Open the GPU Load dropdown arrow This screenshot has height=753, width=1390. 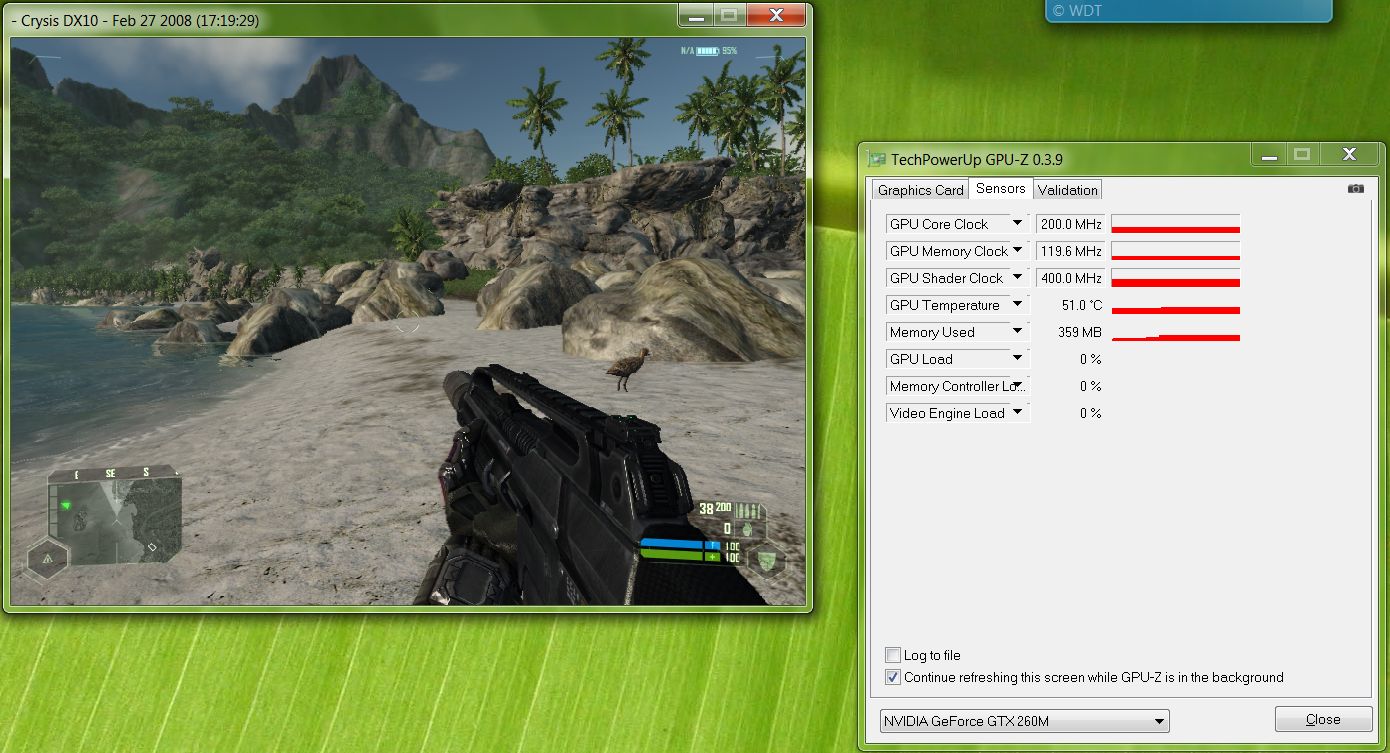point(1017,358)
